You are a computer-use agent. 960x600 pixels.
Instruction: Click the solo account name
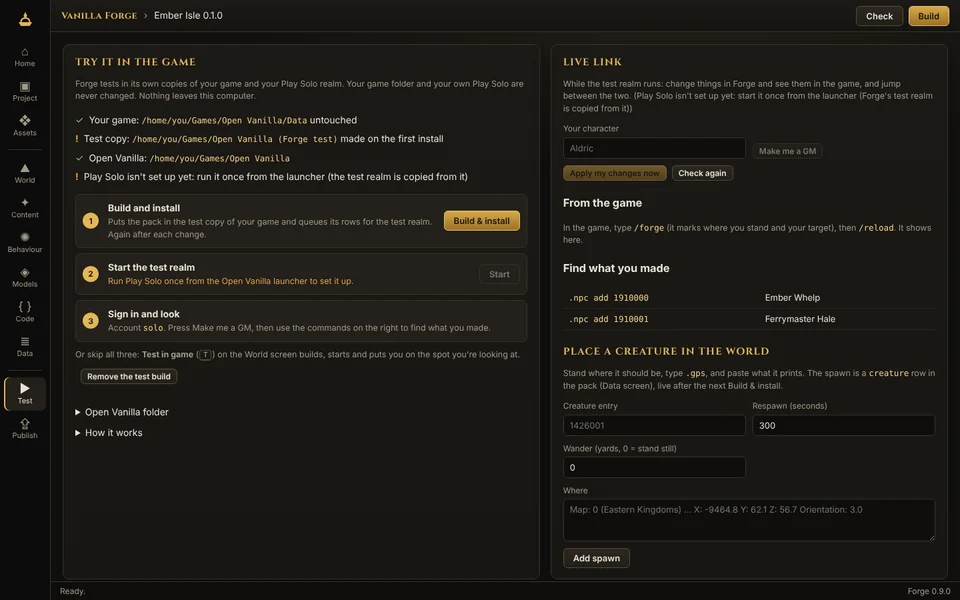pos(153,328)
